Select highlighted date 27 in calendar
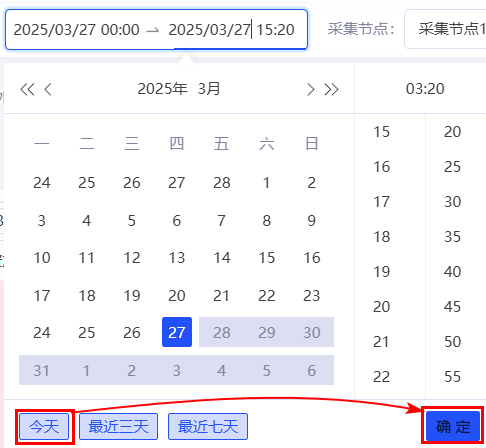Screen dimensions: 486x448 (x=177, y=332)
